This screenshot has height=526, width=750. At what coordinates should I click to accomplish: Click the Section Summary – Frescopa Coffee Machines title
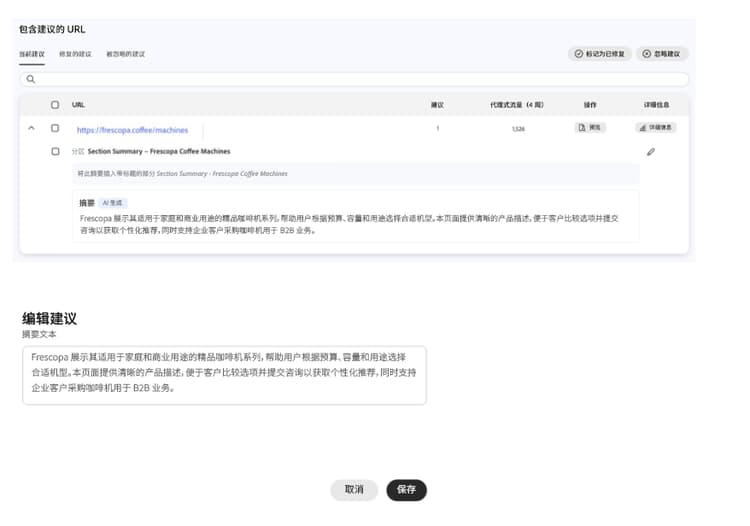click(159, 151)
